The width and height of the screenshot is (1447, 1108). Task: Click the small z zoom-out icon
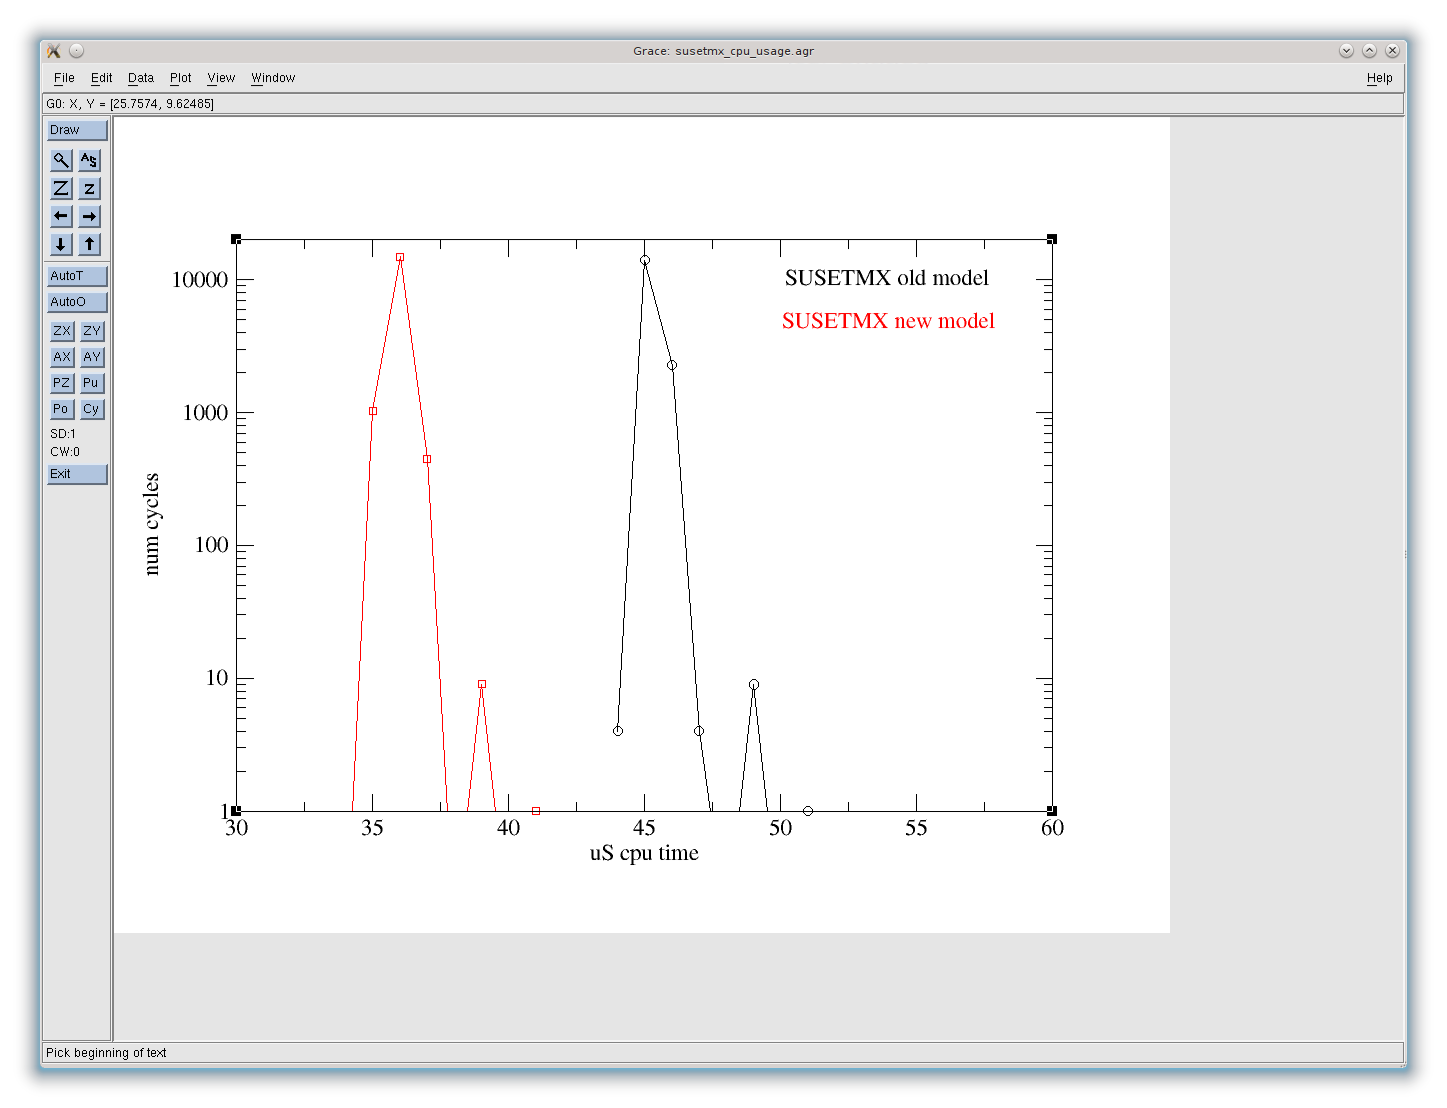point(90,188)
